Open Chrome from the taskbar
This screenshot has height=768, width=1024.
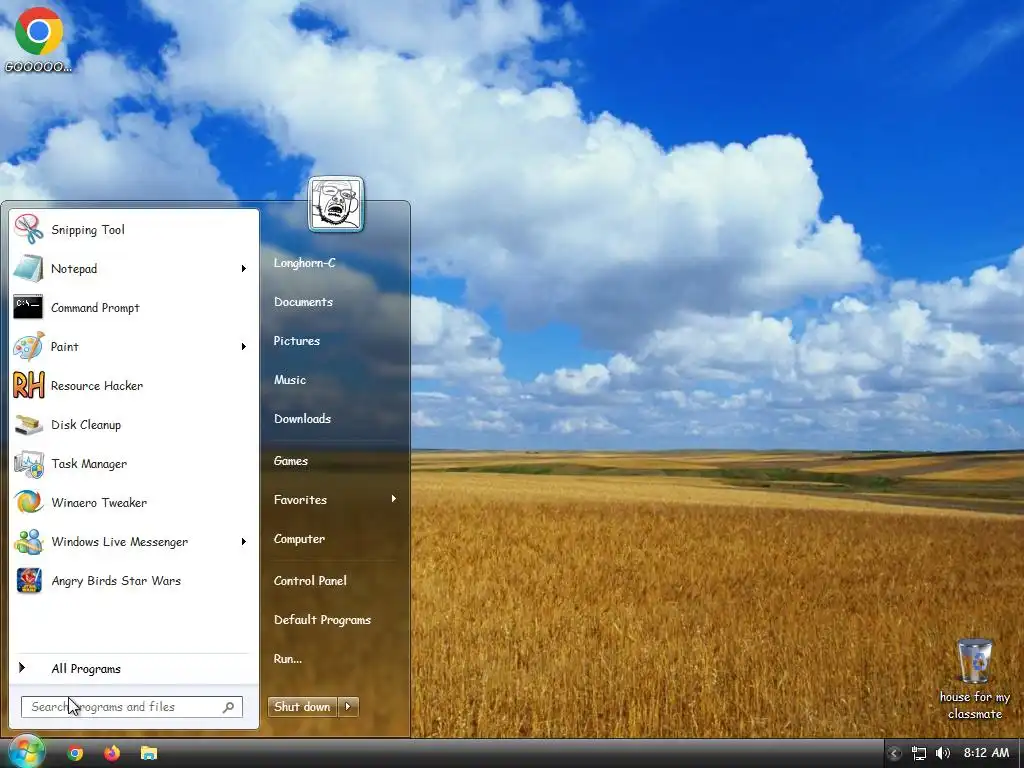pos(75,753)
